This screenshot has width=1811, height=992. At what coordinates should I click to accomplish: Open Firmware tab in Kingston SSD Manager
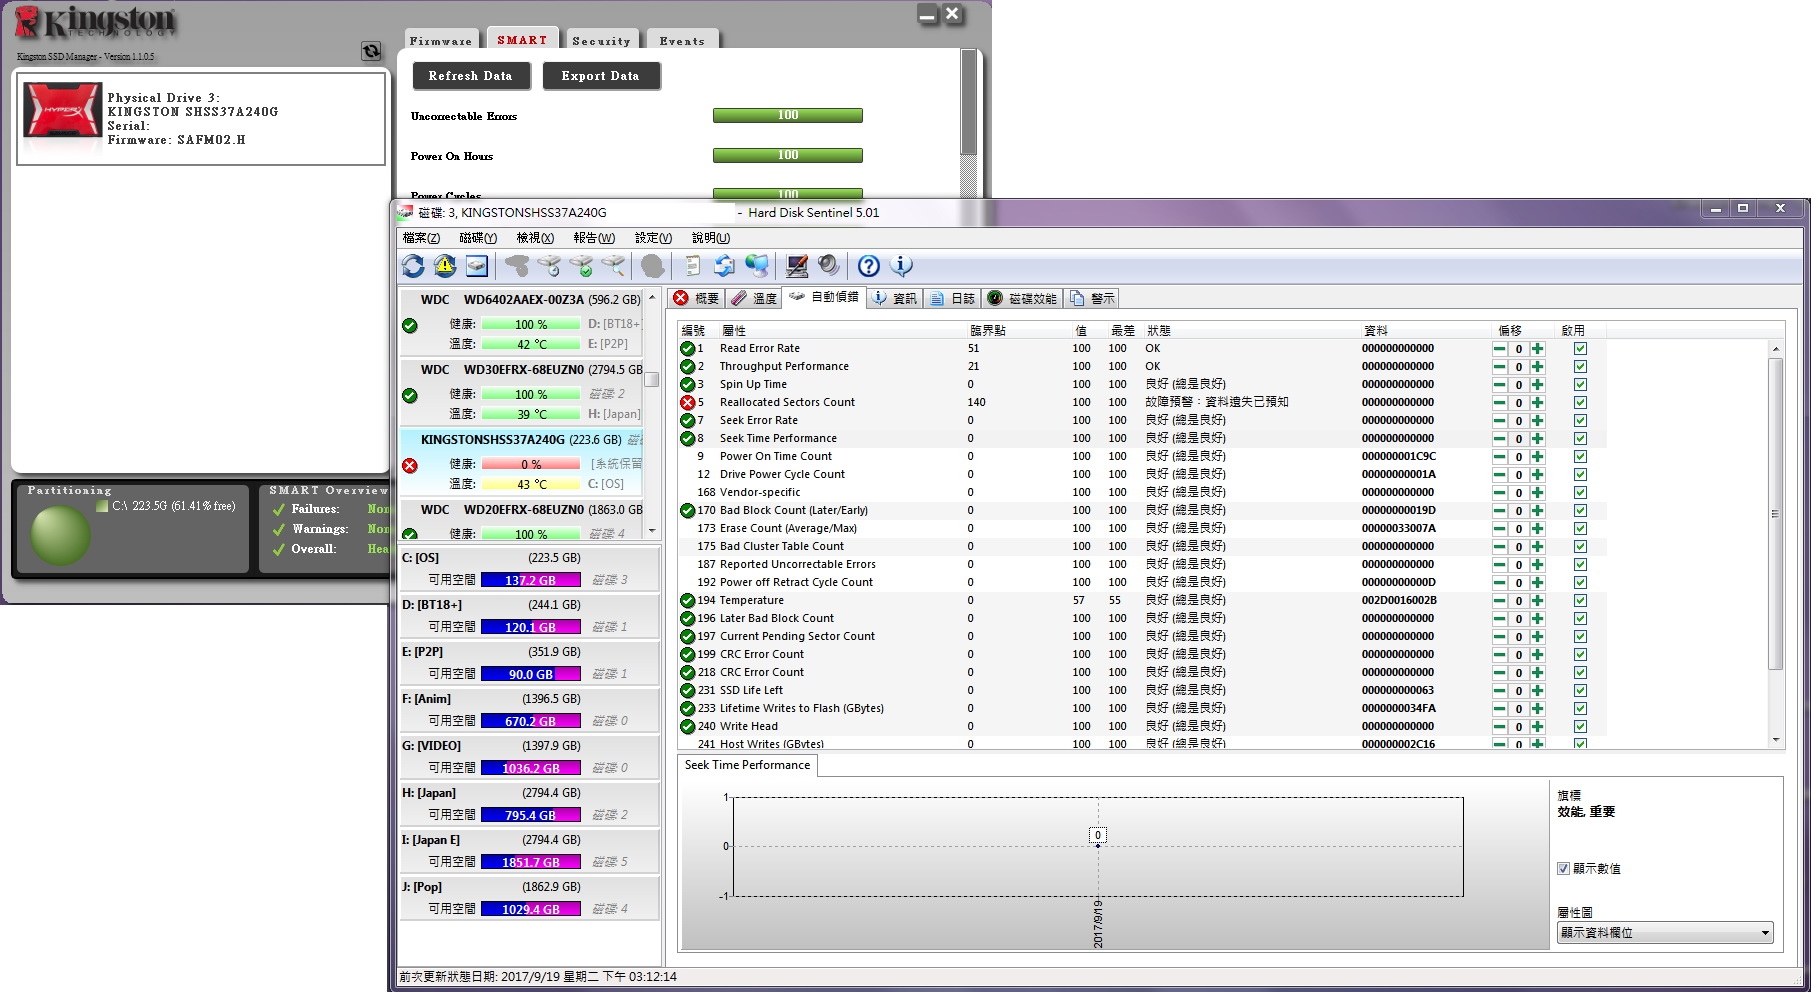pyautogui.click(x=440, y=40)
